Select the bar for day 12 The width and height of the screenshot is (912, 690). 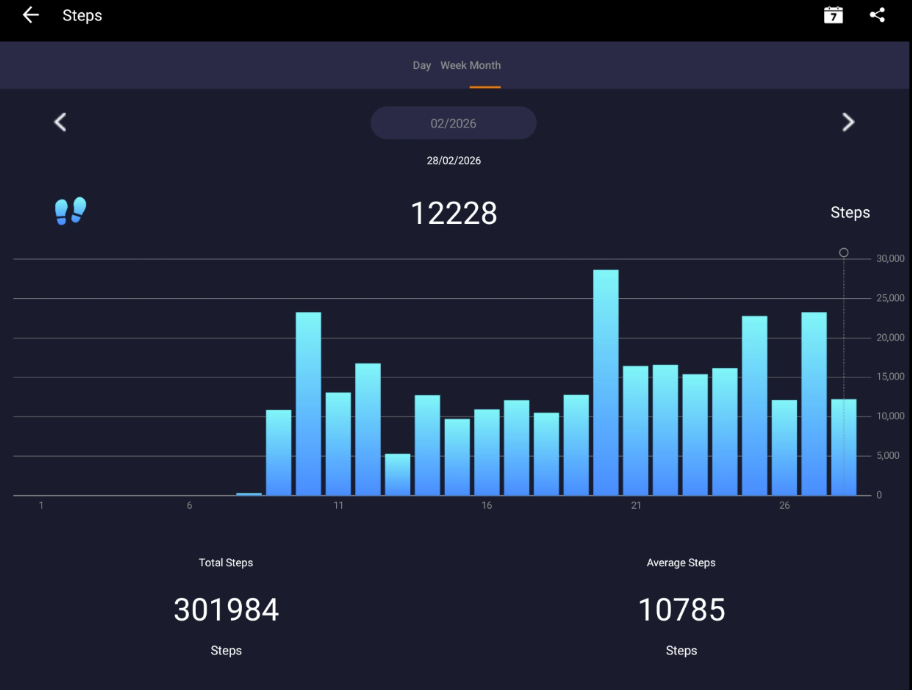coord(368,429)
